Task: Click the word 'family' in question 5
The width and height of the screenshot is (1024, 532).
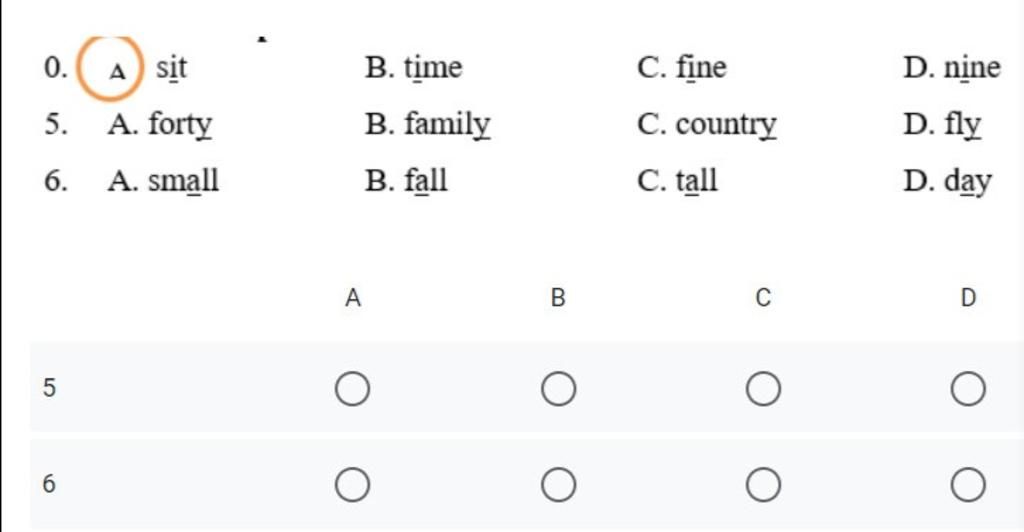Action: tap(447, 125)
